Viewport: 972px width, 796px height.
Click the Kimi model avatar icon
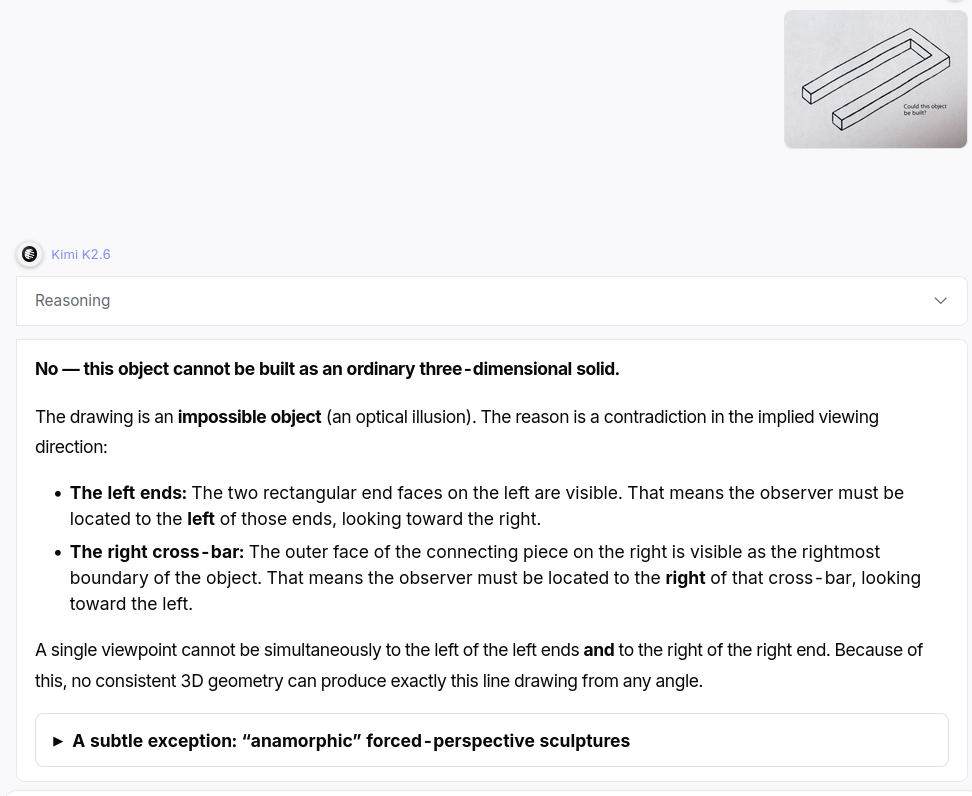click(29, 254)
